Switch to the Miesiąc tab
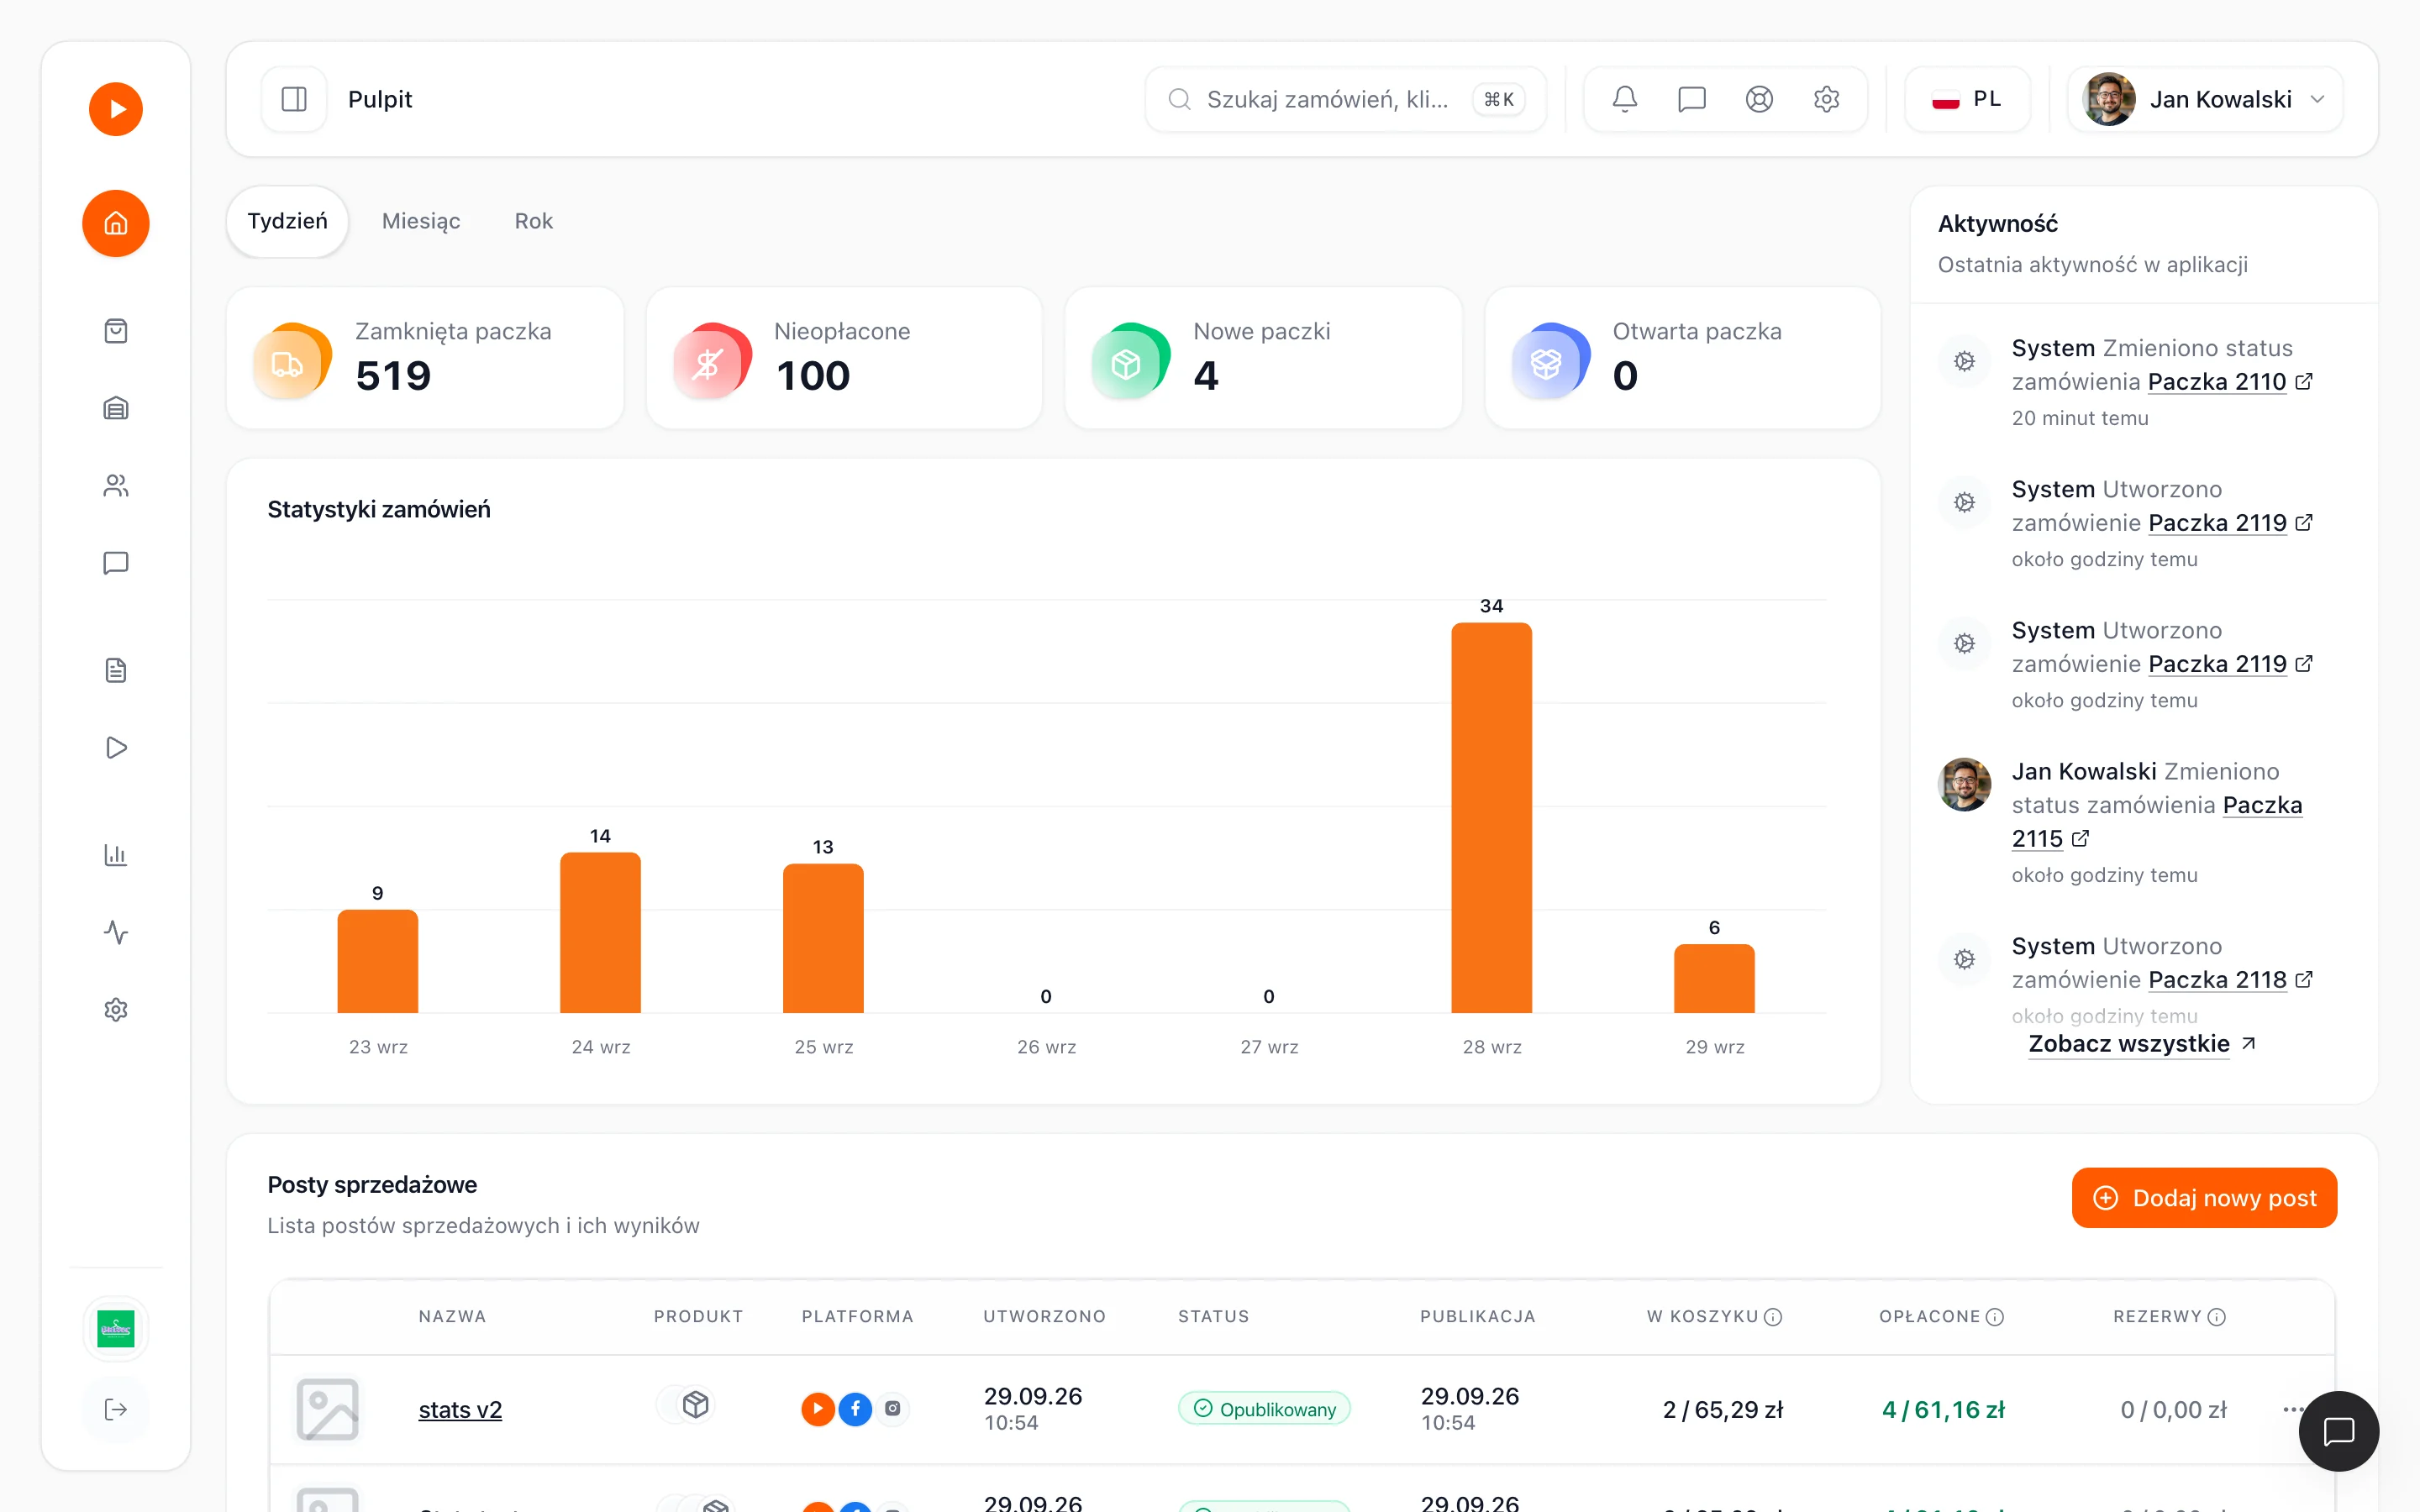The width and height of the screenshot is (2420, 1512). click(x=421, y=221)
